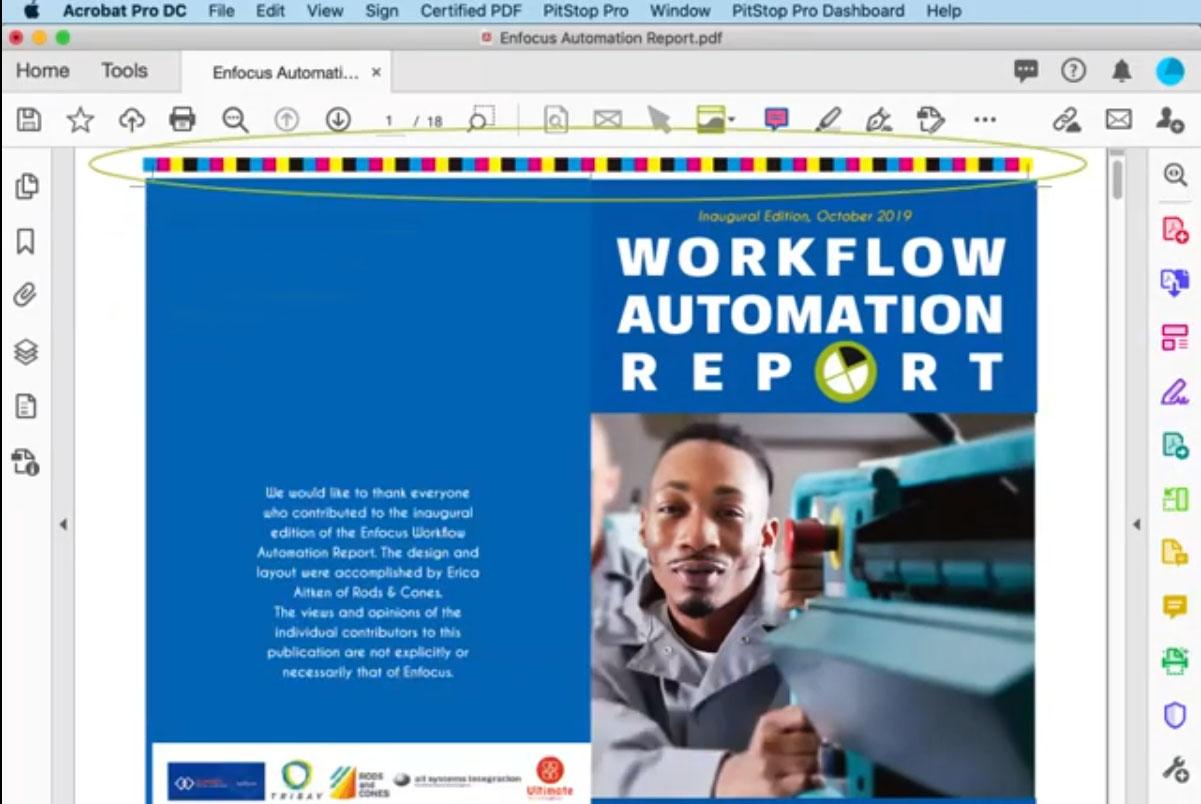This screenshot has width=1201, height=804.
Task: Open the notifications bell
Action: [1122, 71]
